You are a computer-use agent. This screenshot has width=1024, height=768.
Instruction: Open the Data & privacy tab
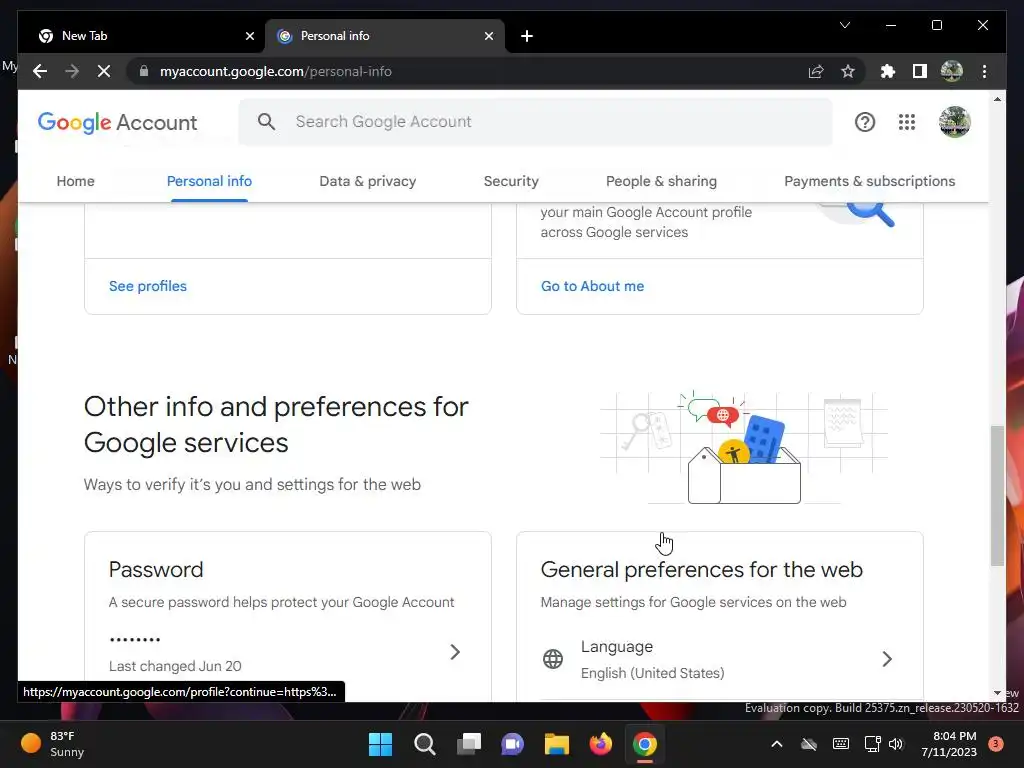tap(368, 181)
